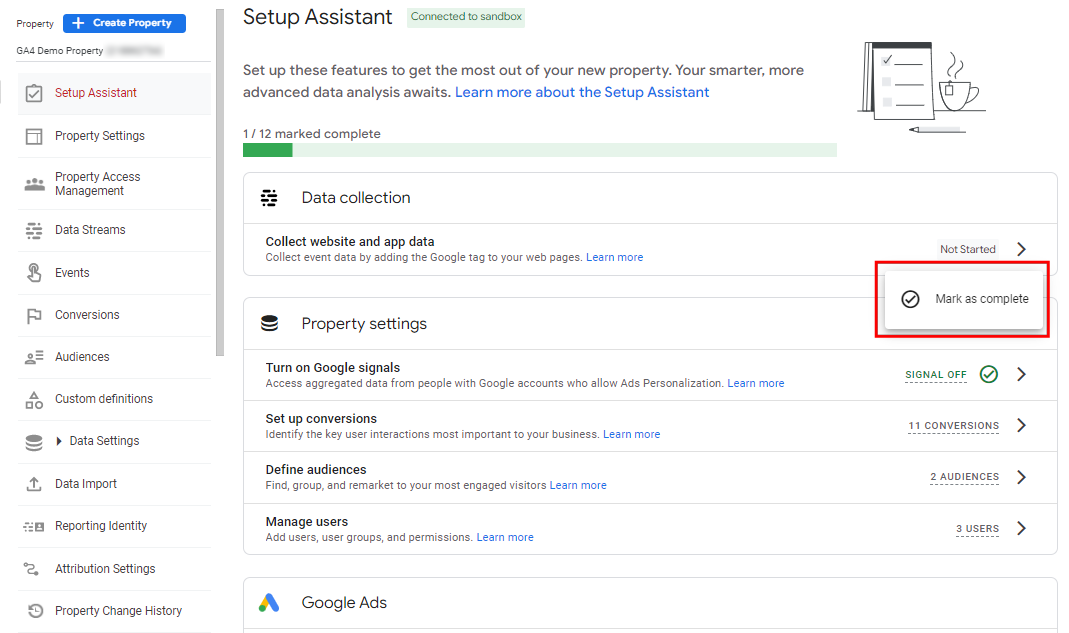Image resolution: width=1069 pixels, height=633 pixels.
Task: Click the plus icon in Create Property
Action: pos(78,23)
